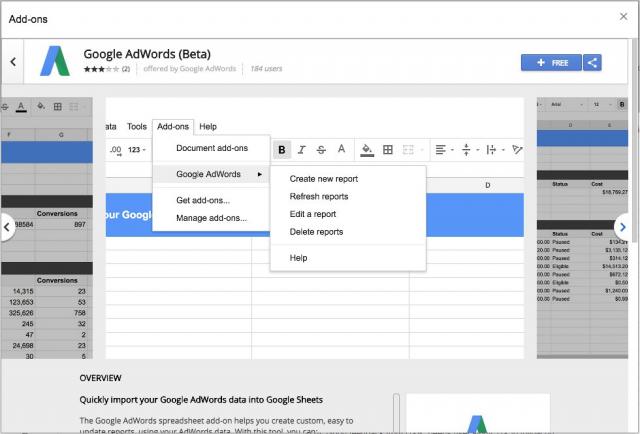The image size is (640, 434).
Task: Click the merge cells icon
Action: (x=408, y=150)
